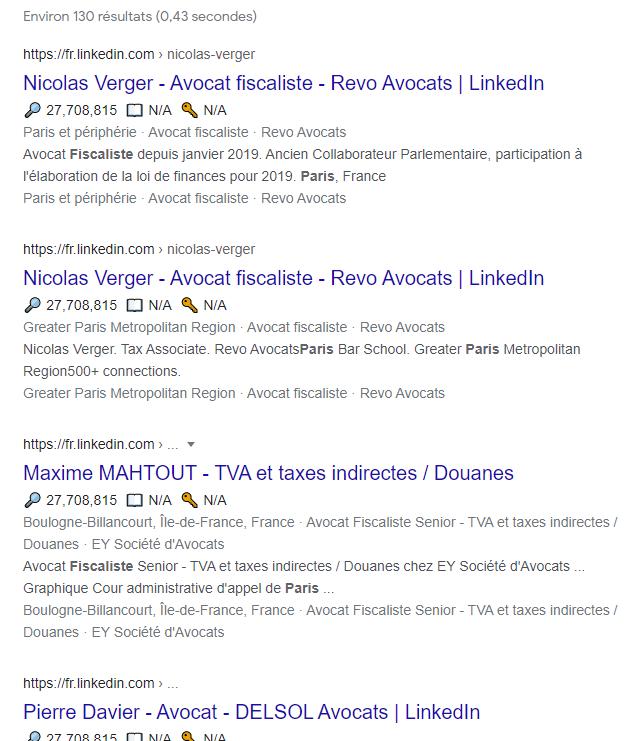Viewport: 630px width, 741px height.
Task: Click the key icon in the Paris et périphérie result
Action: [x=189, y=110]
